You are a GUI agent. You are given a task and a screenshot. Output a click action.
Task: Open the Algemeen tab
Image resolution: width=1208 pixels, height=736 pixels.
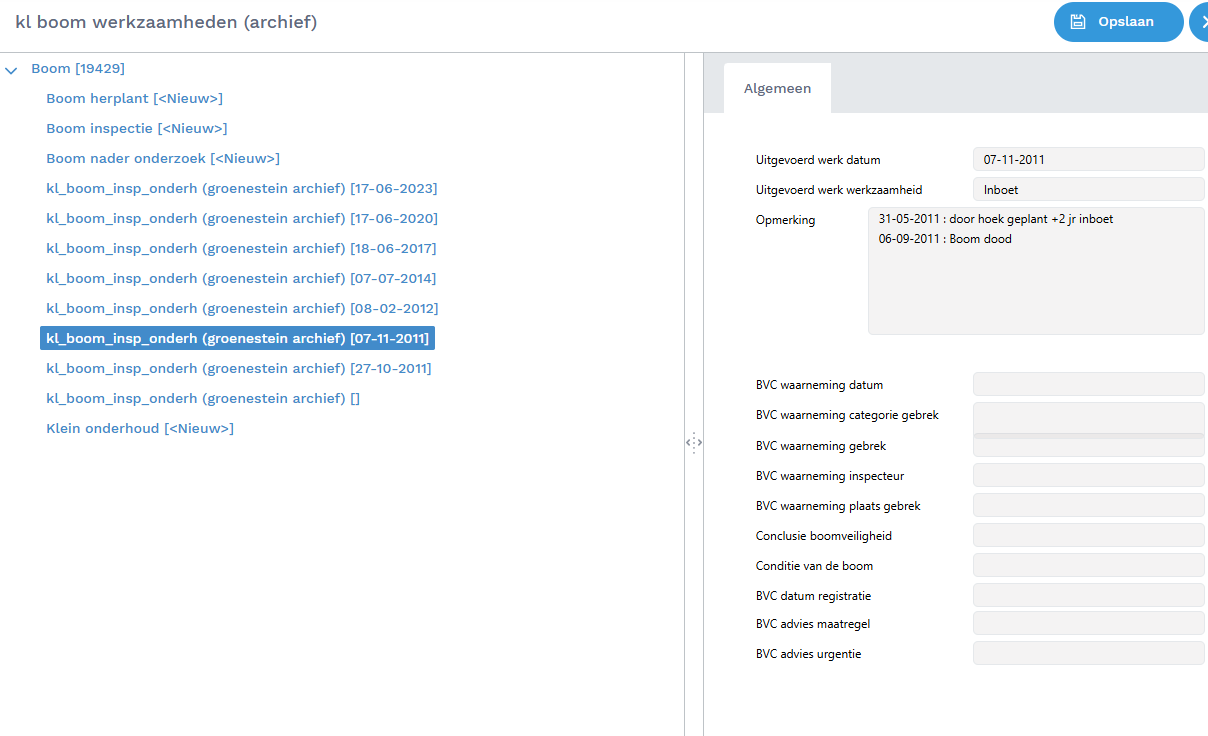click(777, 89)
